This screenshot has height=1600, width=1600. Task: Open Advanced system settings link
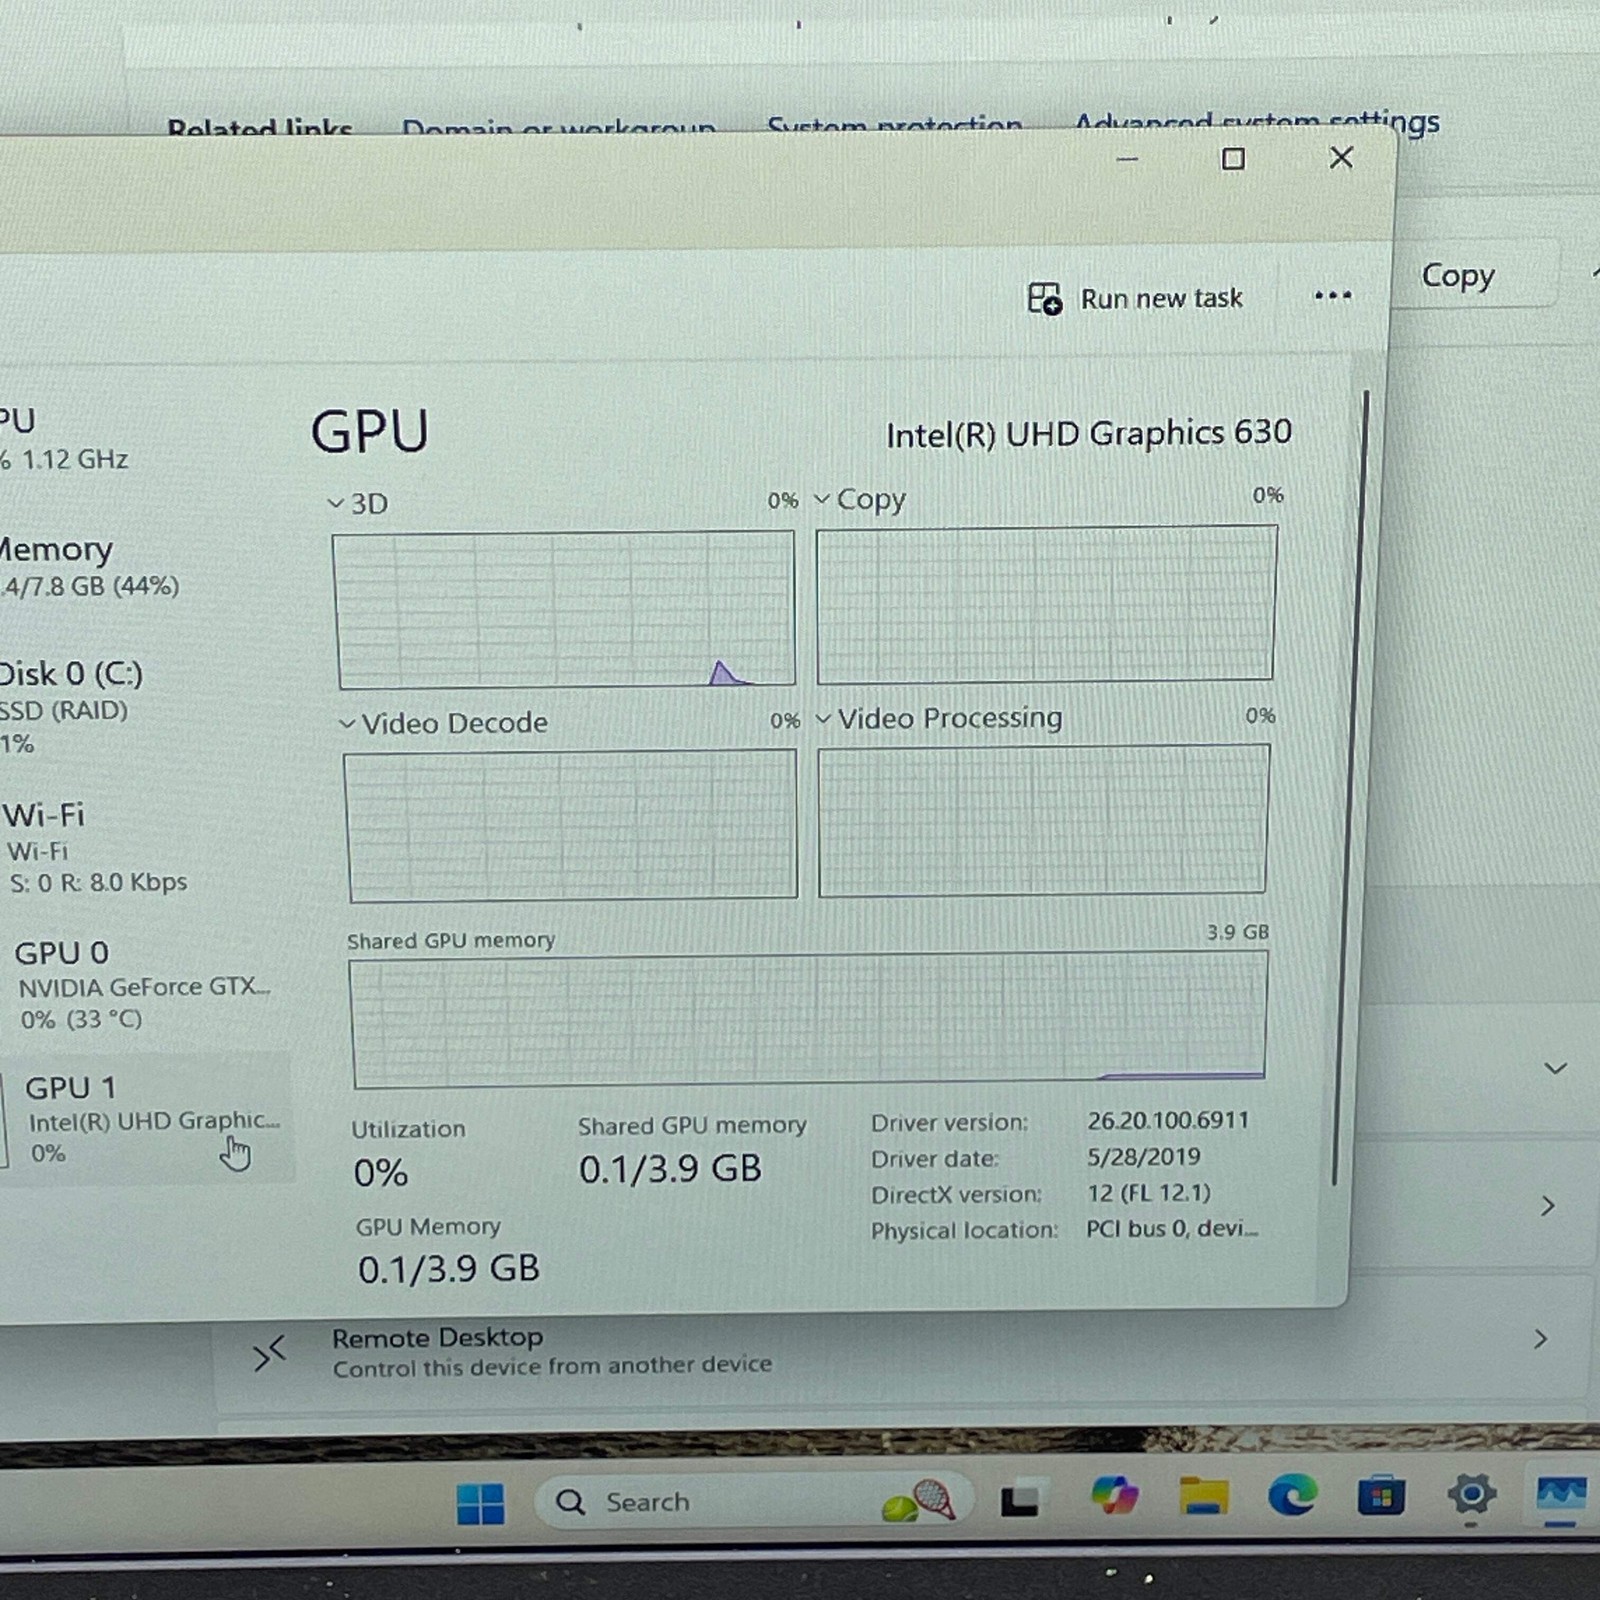point(1256,123)
